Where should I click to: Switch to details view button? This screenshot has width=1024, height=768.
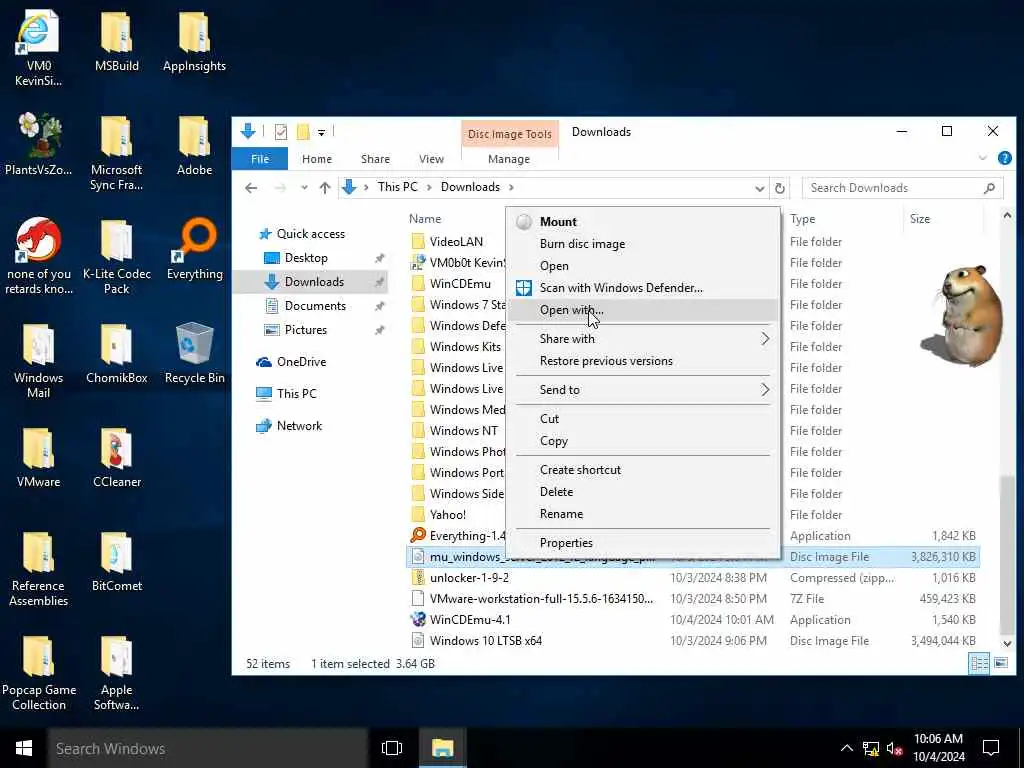980,664
